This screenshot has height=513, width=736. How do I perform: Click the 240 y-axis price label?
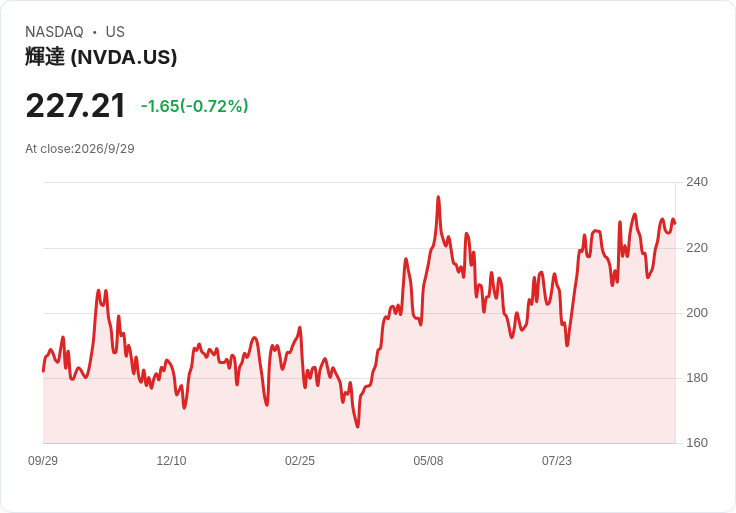[x=697, y=182]
